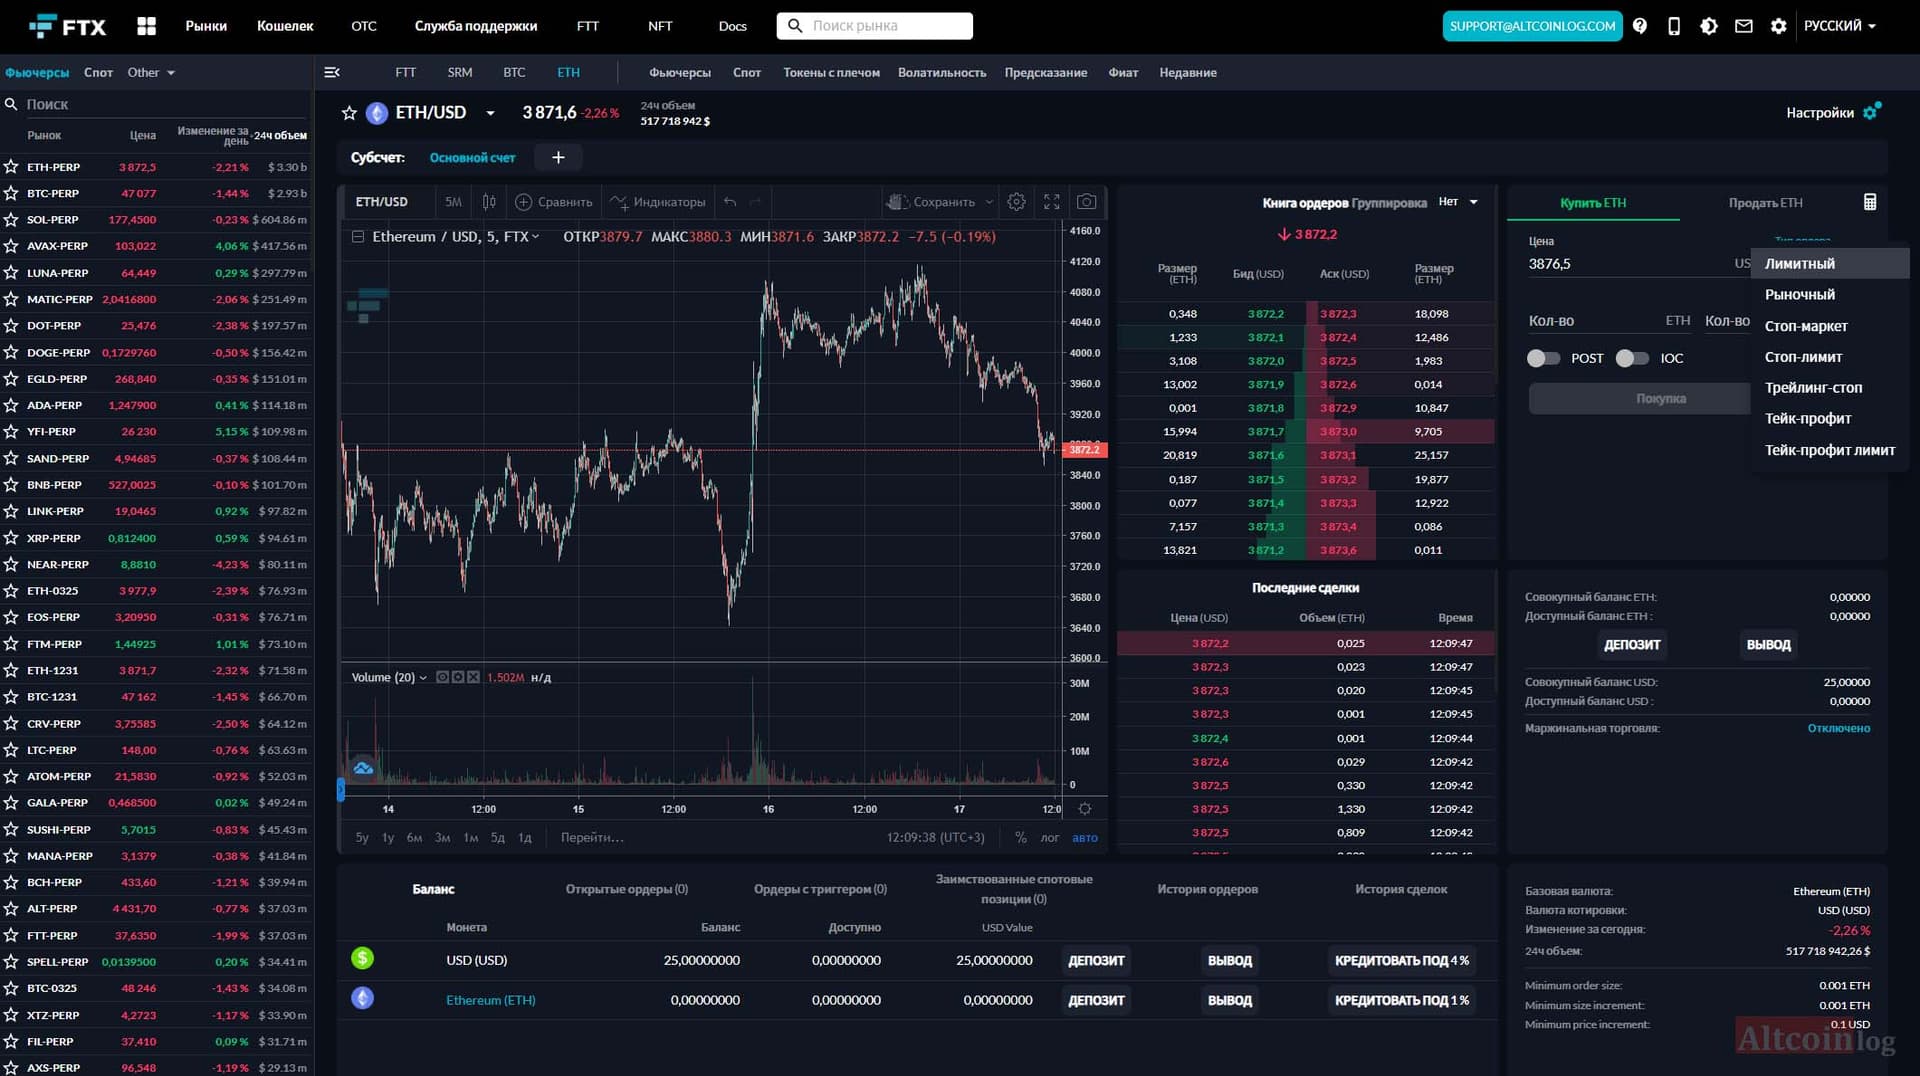1920x1076 pixels.
Task: Star the SOL-PERP market row
Action: coord(11,219)
